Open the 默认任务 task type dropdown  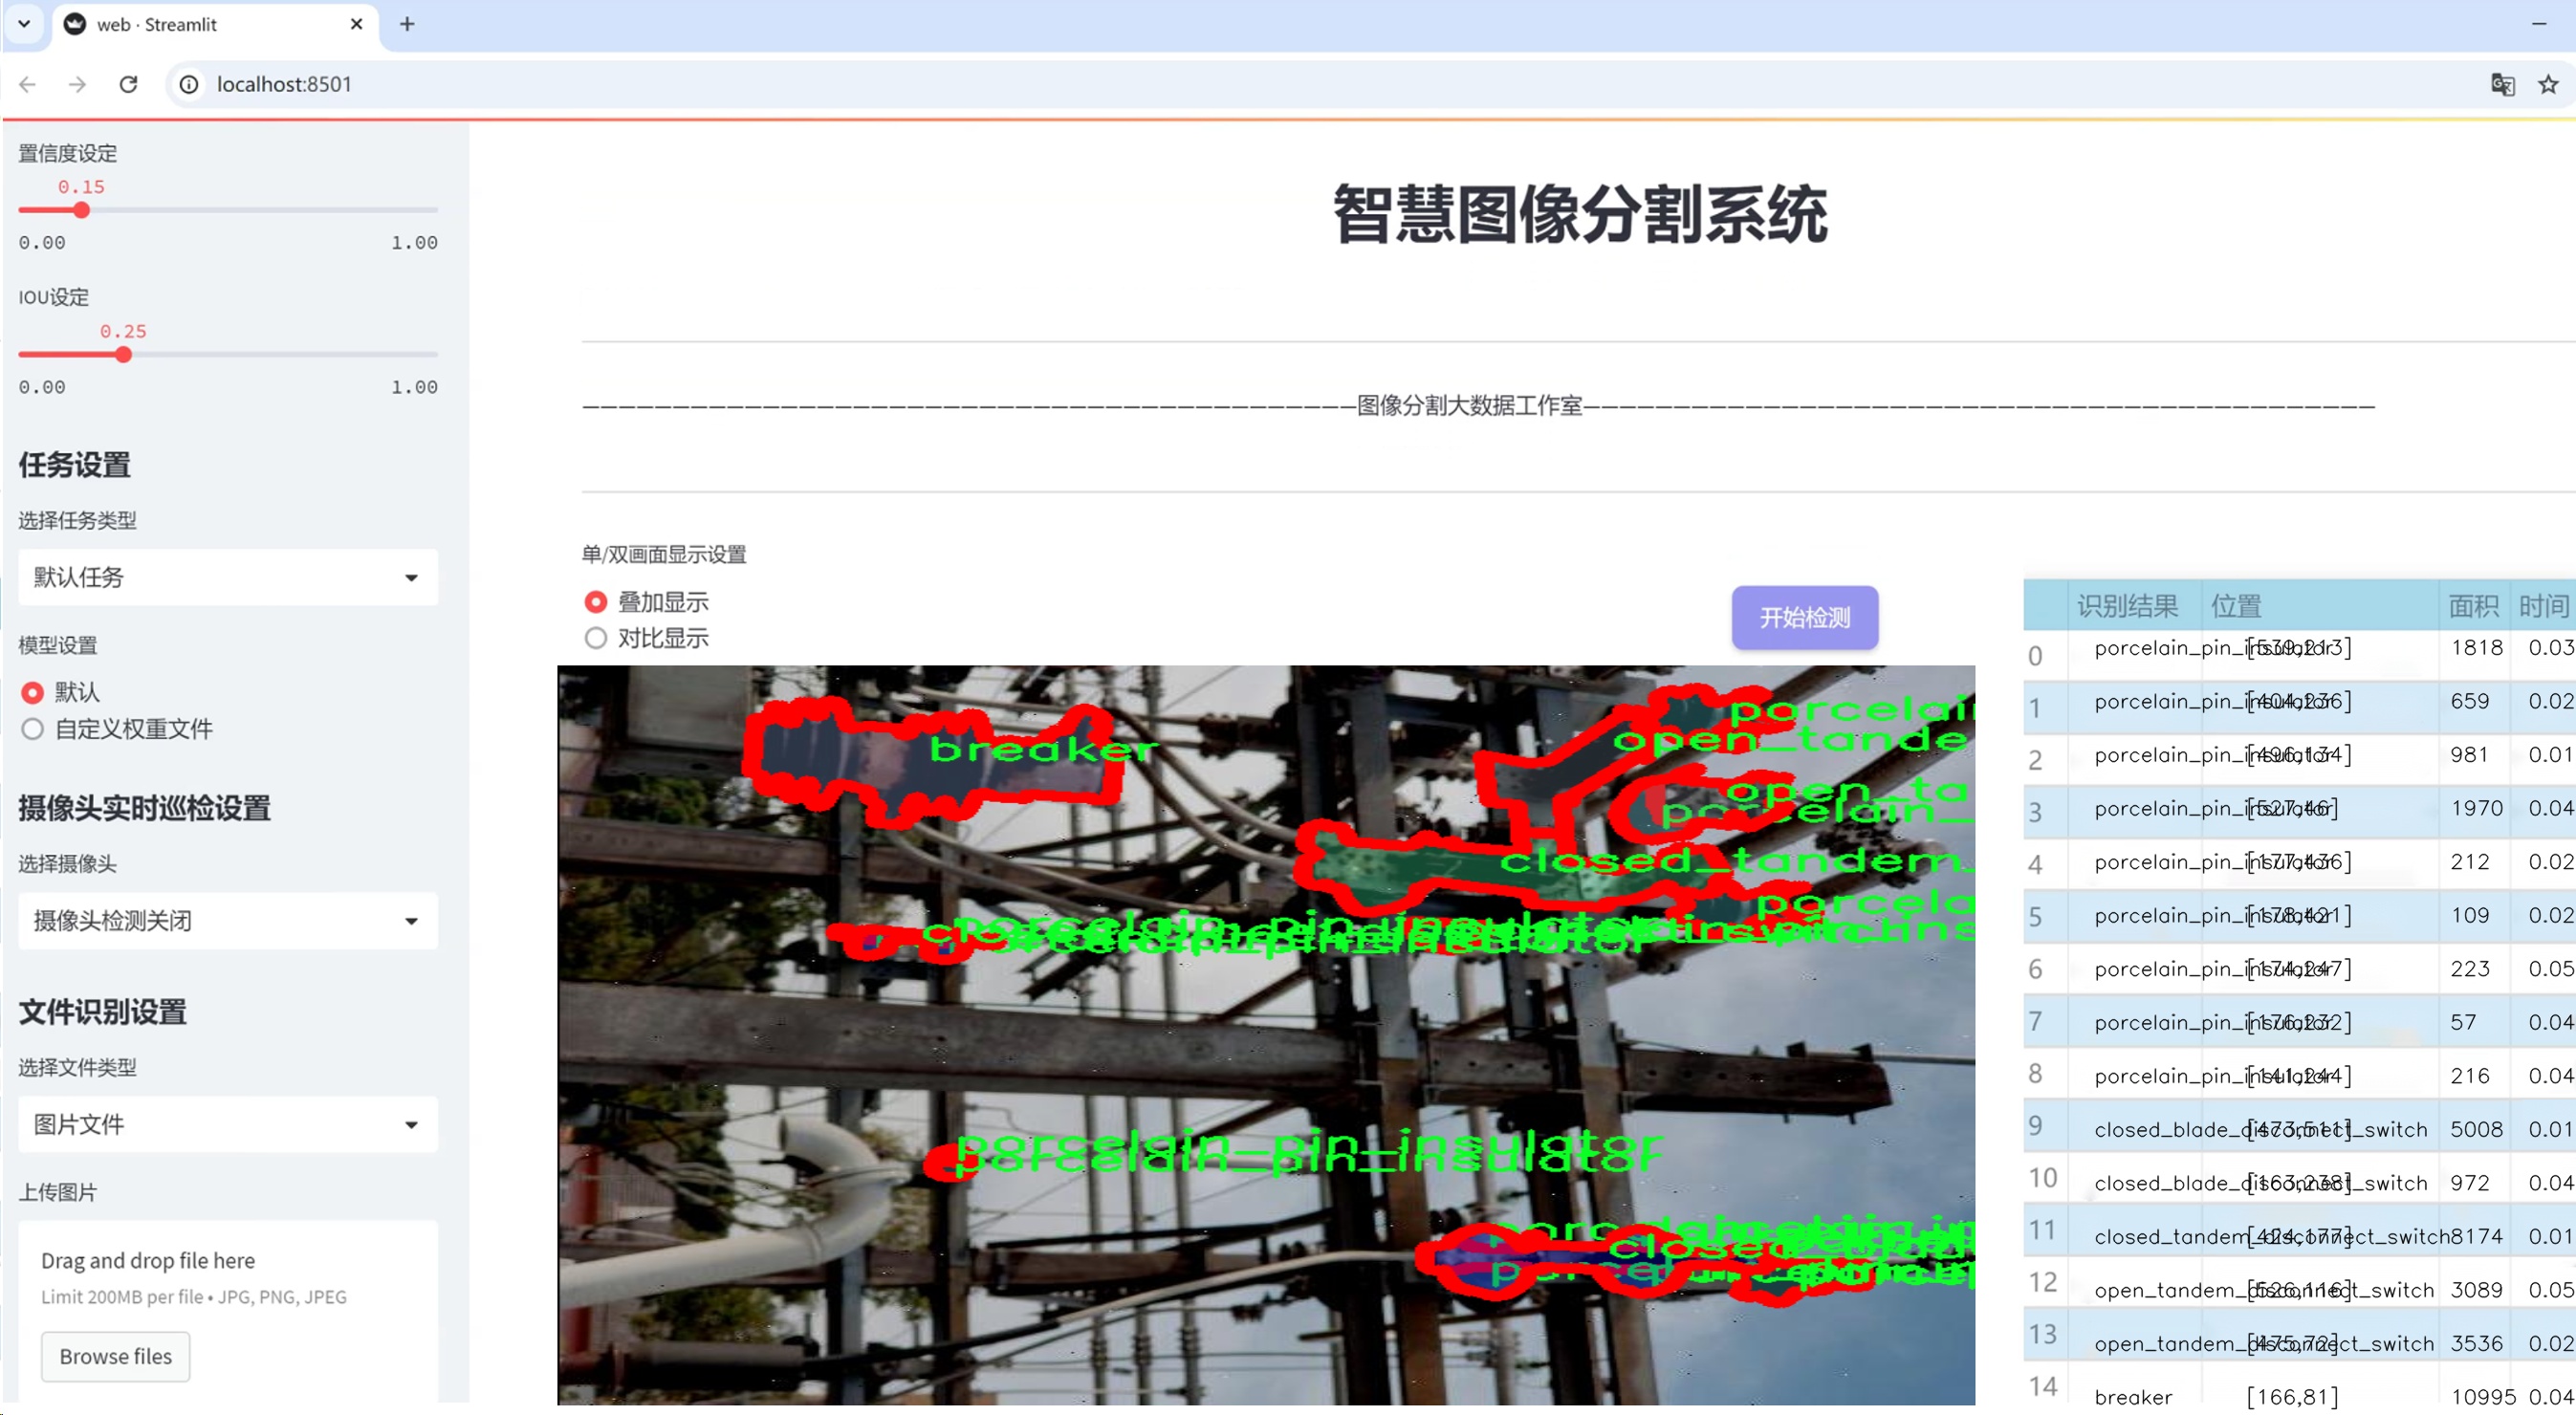(x=228, y=577)
